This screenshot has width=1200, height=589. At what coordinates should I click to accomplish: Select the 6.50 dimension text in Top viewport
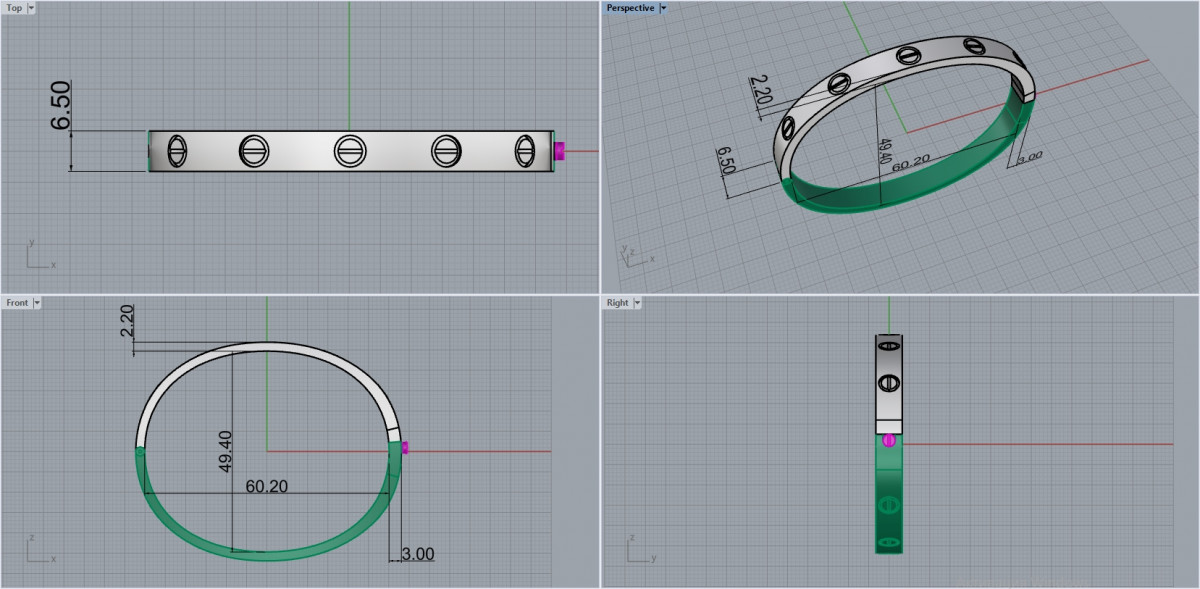(61, 108)
